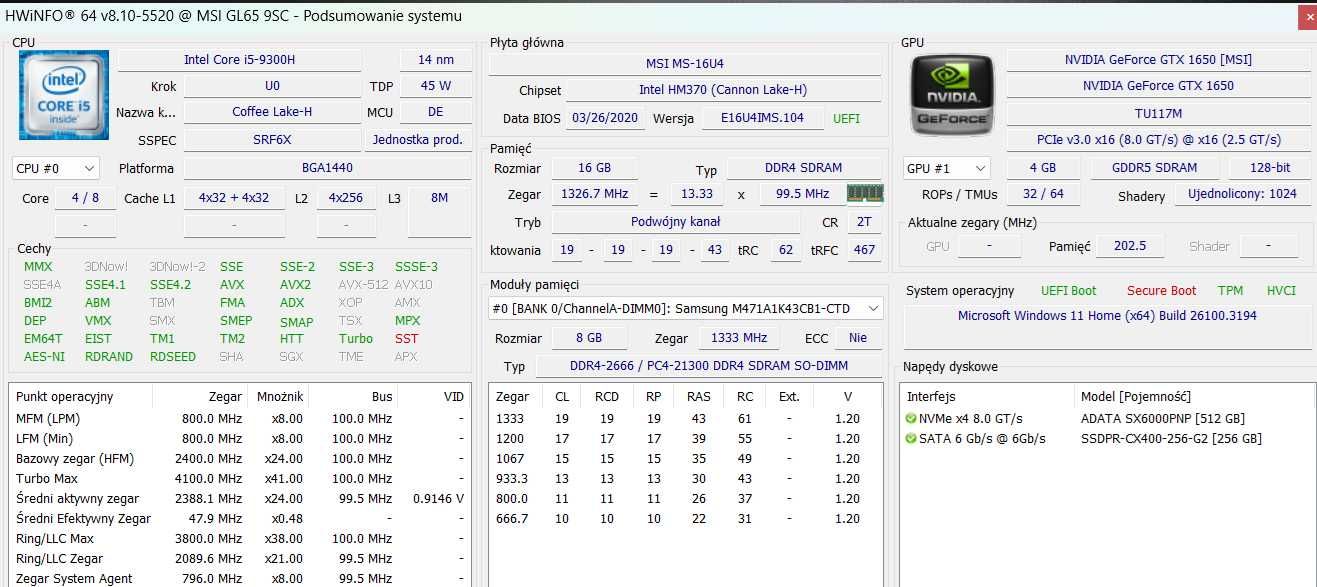Click the Punkt operacyjny column header

80,397
